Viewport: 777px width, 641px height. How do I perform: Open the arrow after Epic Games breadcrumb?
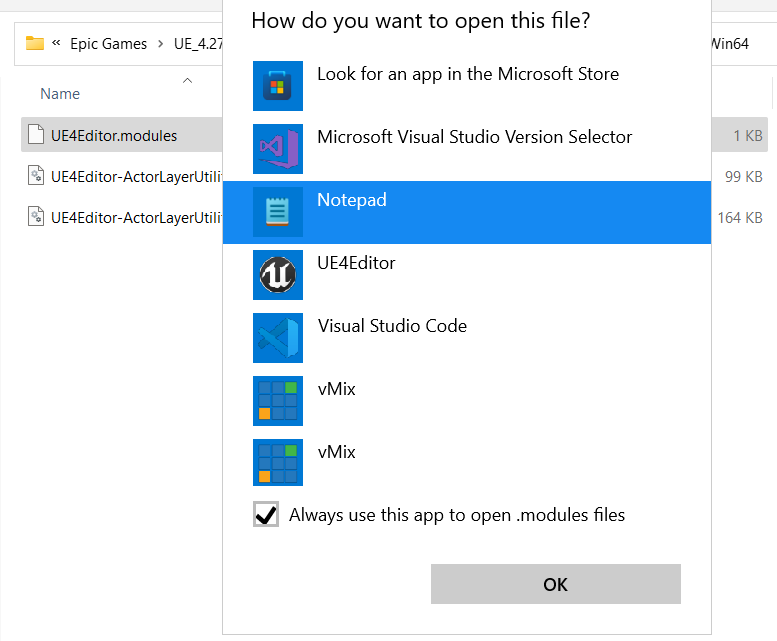coord(160,44)
